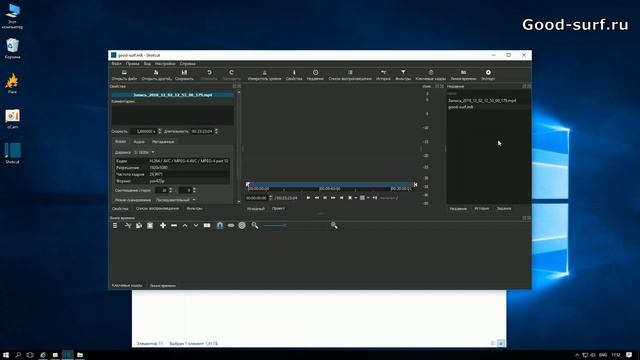Click the Скорость speed stepper arrows
Viewport: 640px width, 360px height.
click(160, 131)
